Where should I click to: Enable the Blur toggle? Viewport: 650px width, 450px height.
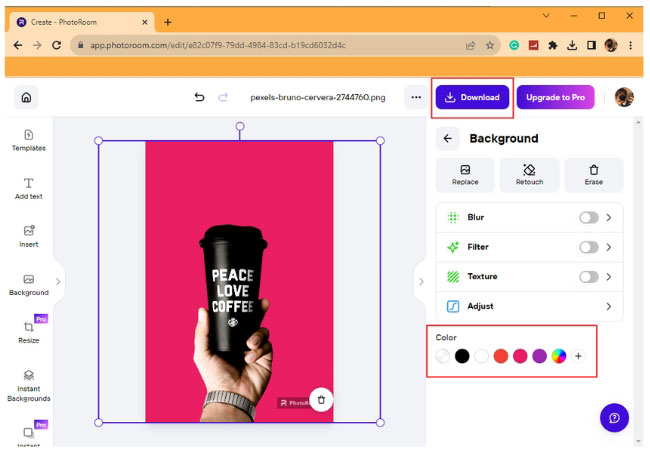[588, 217]
